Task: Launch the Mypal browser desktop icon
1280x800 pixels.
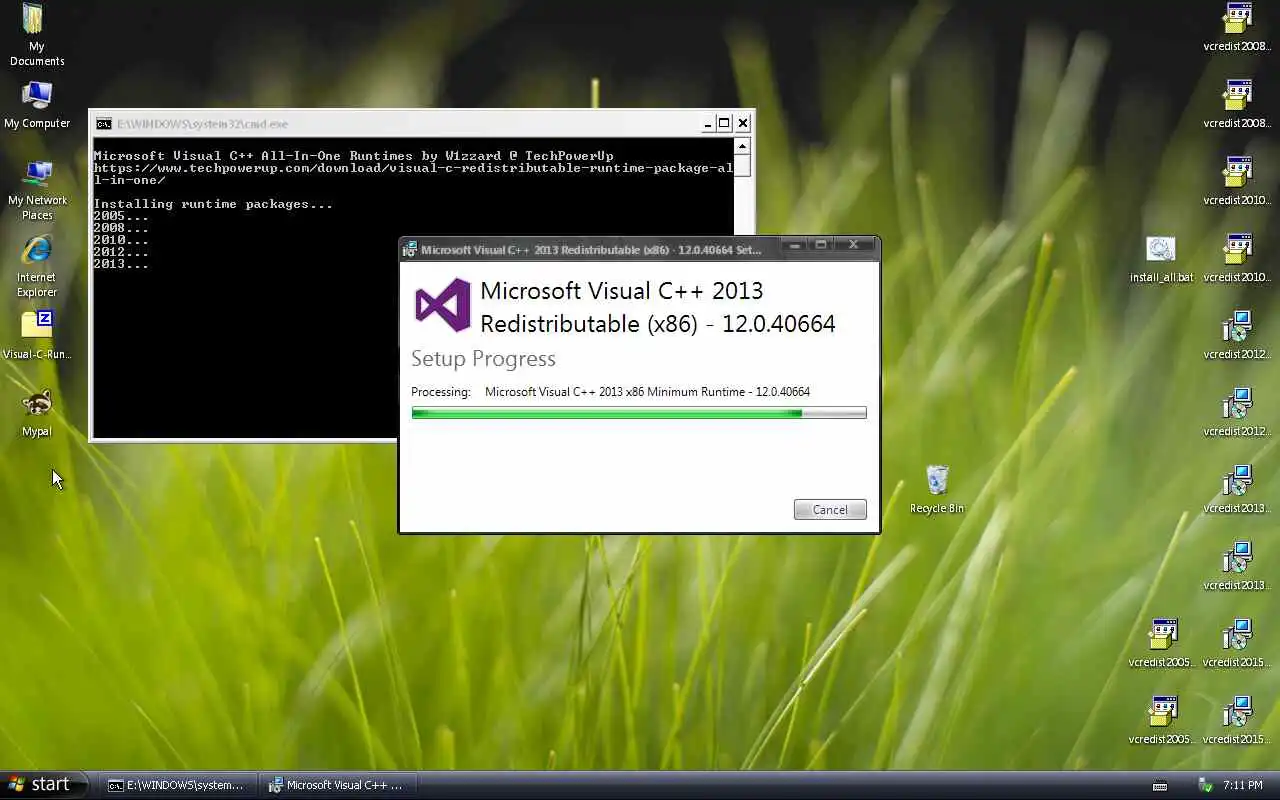Action: click(37, 412)
